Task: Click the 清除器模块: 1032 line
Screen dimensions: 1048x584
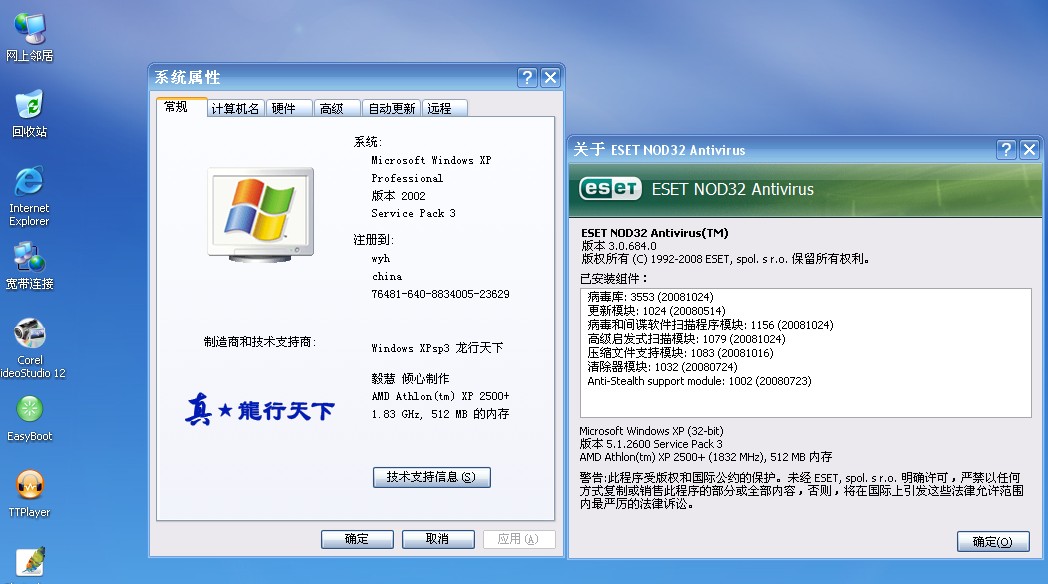Action: (662, 367)
